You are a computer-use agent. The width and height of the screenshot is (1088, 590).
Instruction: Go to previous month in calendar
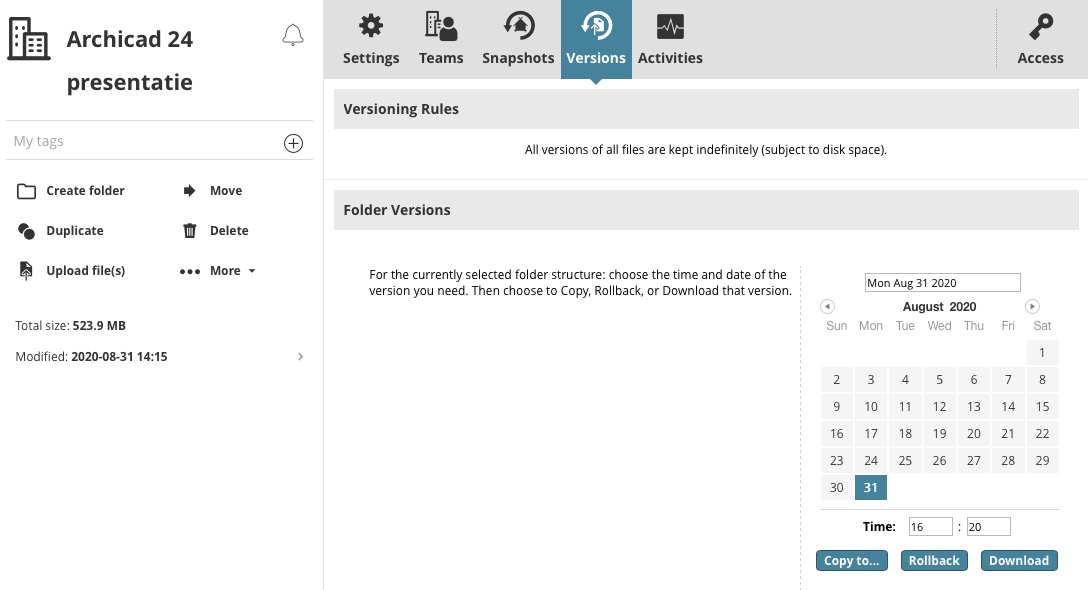827,306
